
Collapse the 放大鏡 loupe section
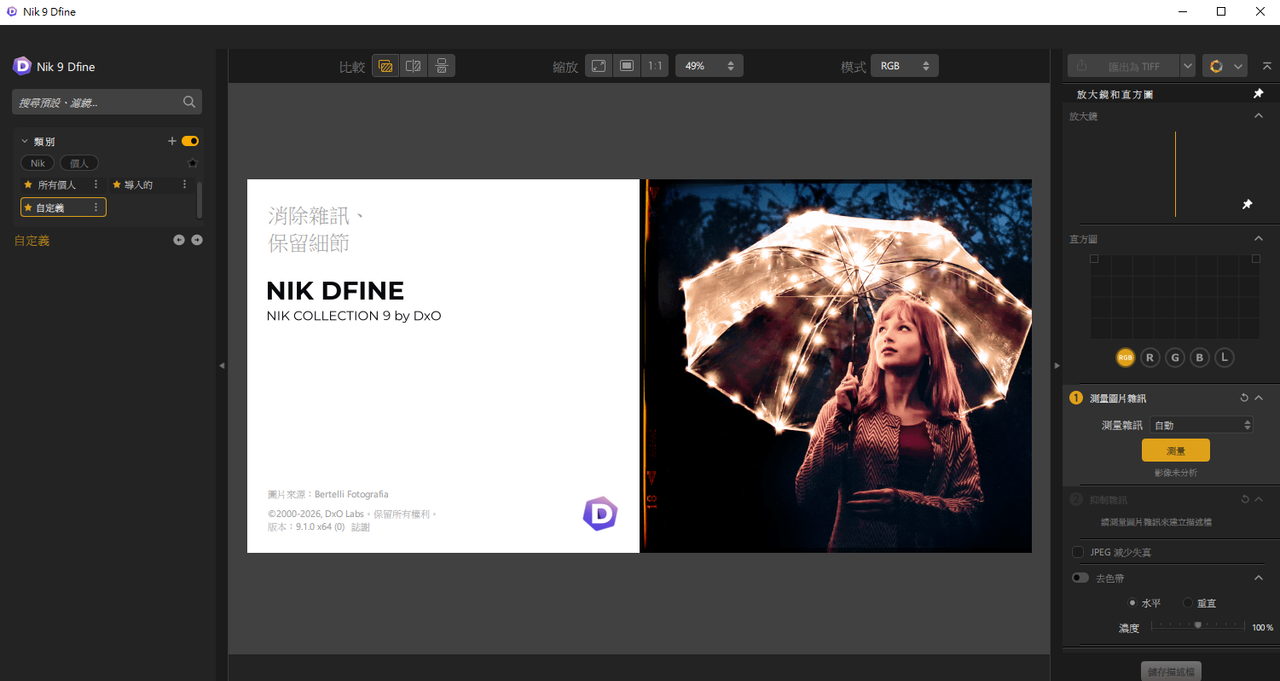(x=1259, y=116)
